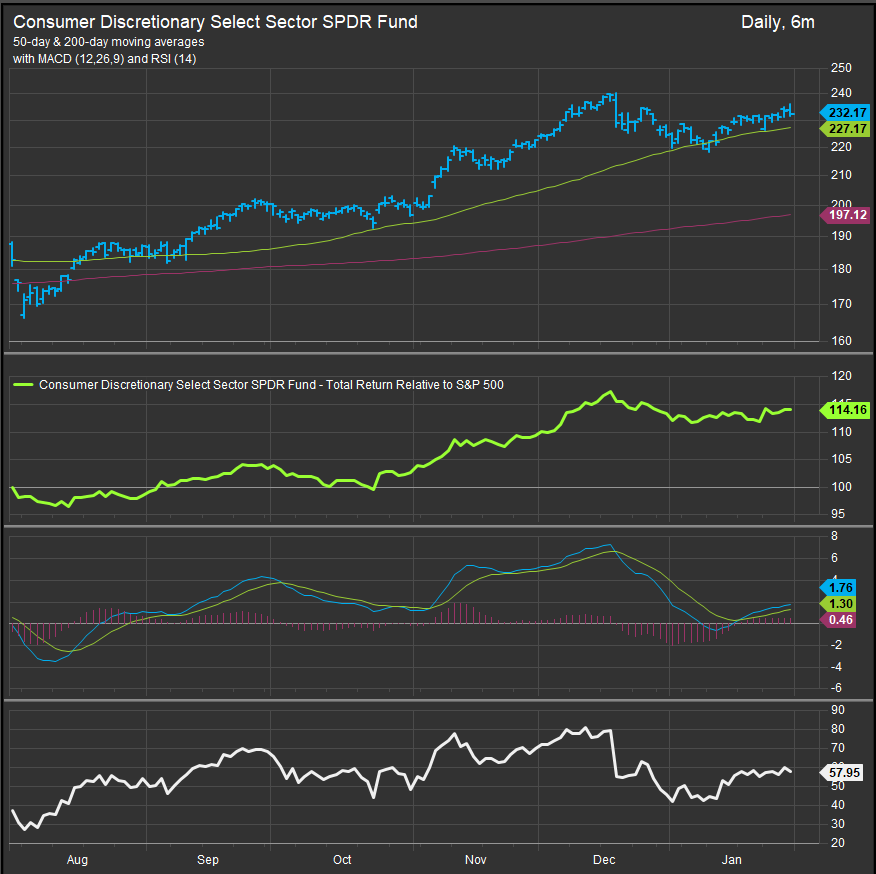
Task: Select the 114.16 relative return value tag
Action: click(845, 410)
